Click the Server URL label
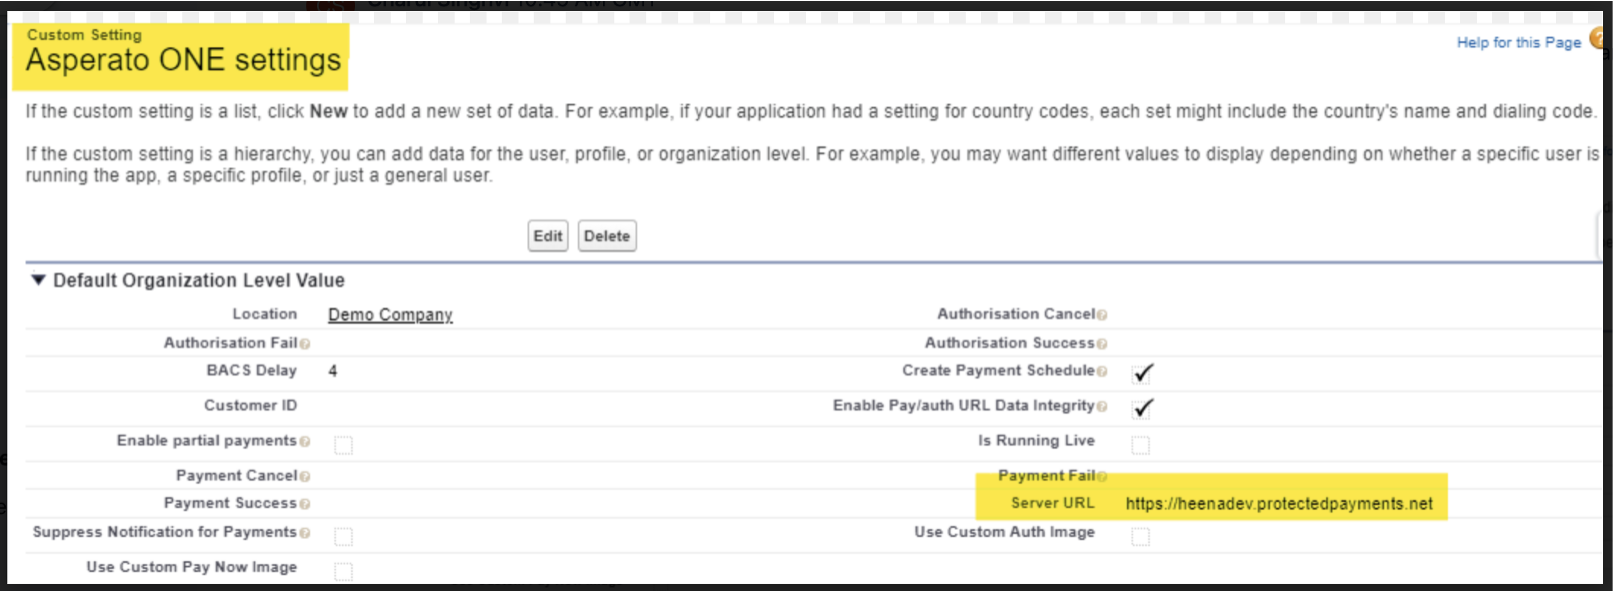 (x=1052, y=503)
